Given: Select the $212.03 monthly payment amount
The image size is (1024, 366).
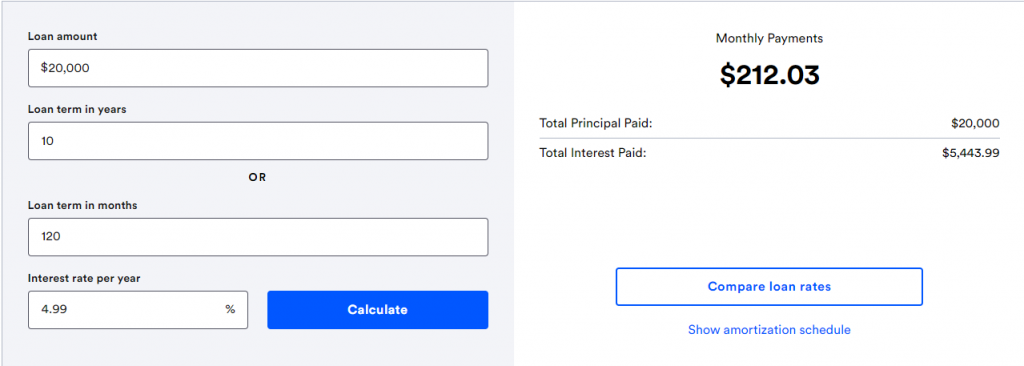Looking at the screenshot, I should [769, 75].
